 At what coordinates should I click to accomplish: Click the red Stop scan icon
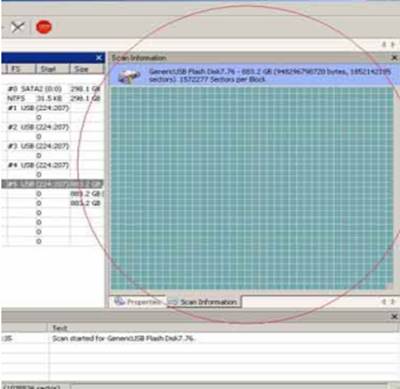44,27
